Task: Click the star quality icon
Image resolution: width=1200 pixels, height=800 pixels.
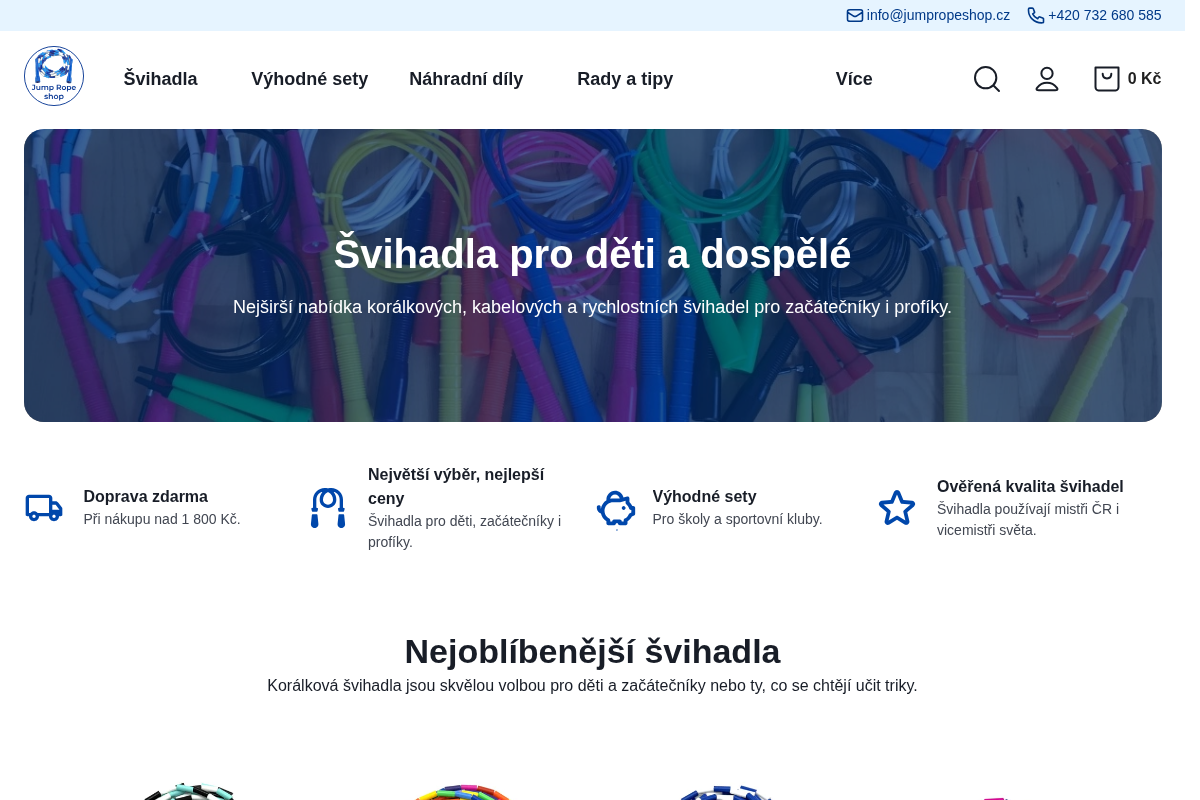Action: pyautogui.click(x=897, y=508)
